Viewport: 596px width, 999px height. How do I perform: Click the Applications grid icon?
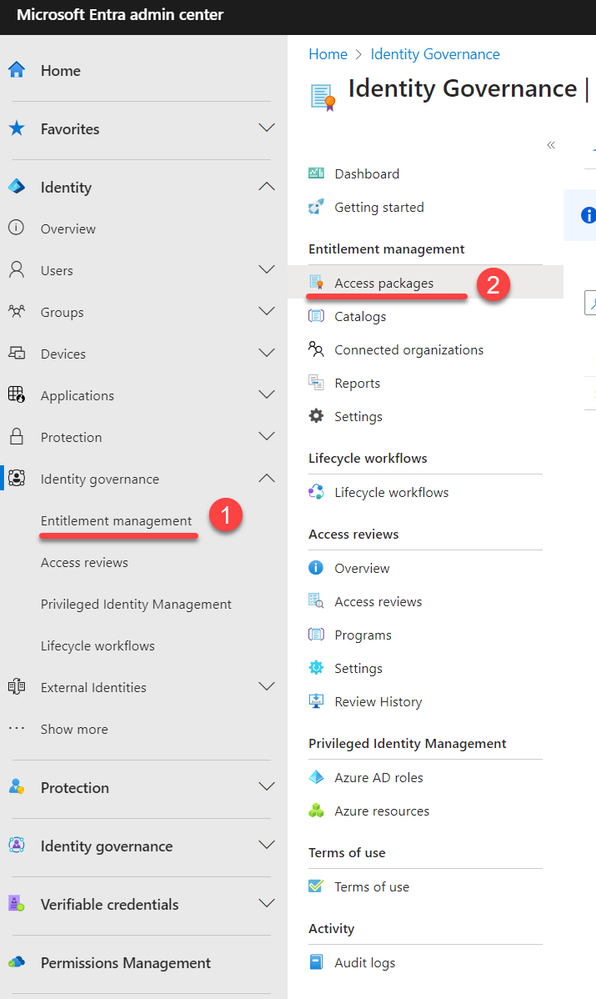click(17, 395)
